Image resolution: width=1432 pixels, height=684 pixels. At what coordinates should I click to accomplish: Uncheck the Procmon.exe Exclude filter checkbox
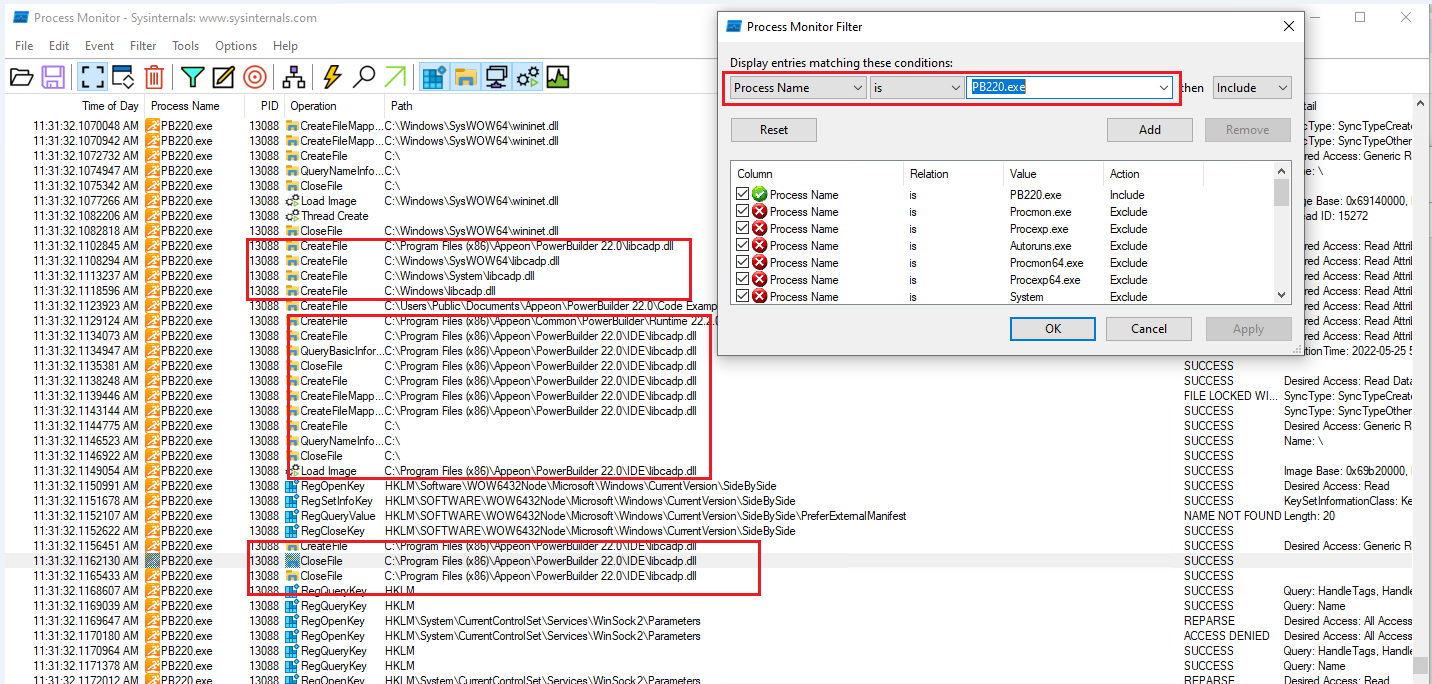click(742, 212)
